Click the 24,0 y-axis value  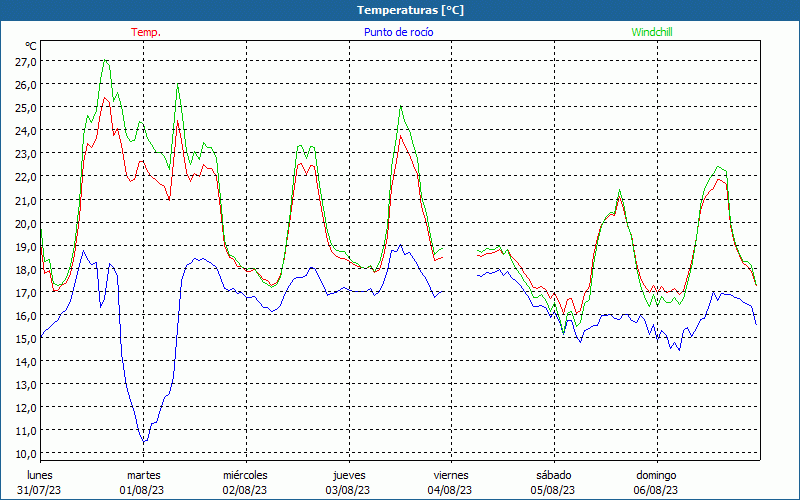(x=27, y=131)
